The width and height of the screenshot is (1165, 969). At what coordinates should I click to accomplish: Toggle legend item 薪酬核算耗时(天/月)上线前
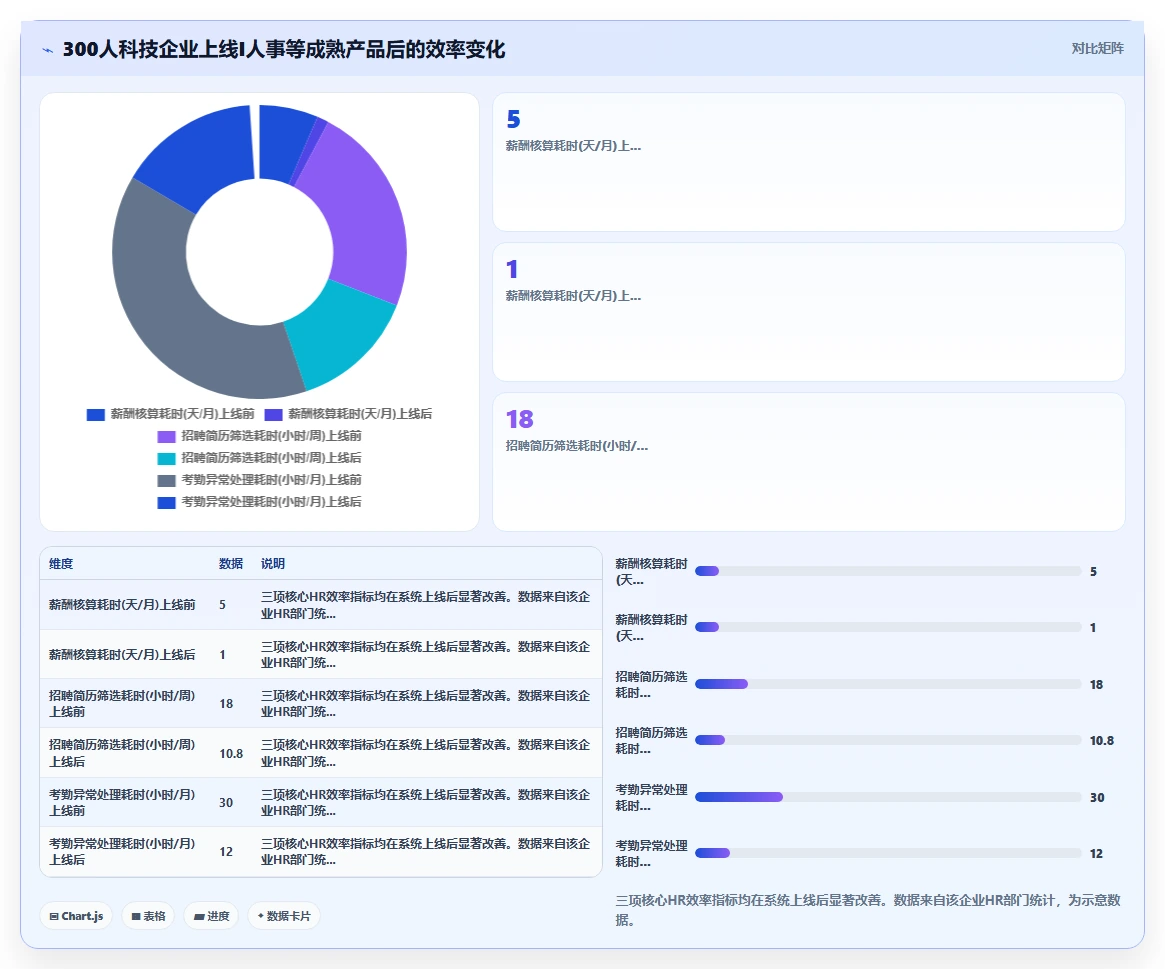170,414
